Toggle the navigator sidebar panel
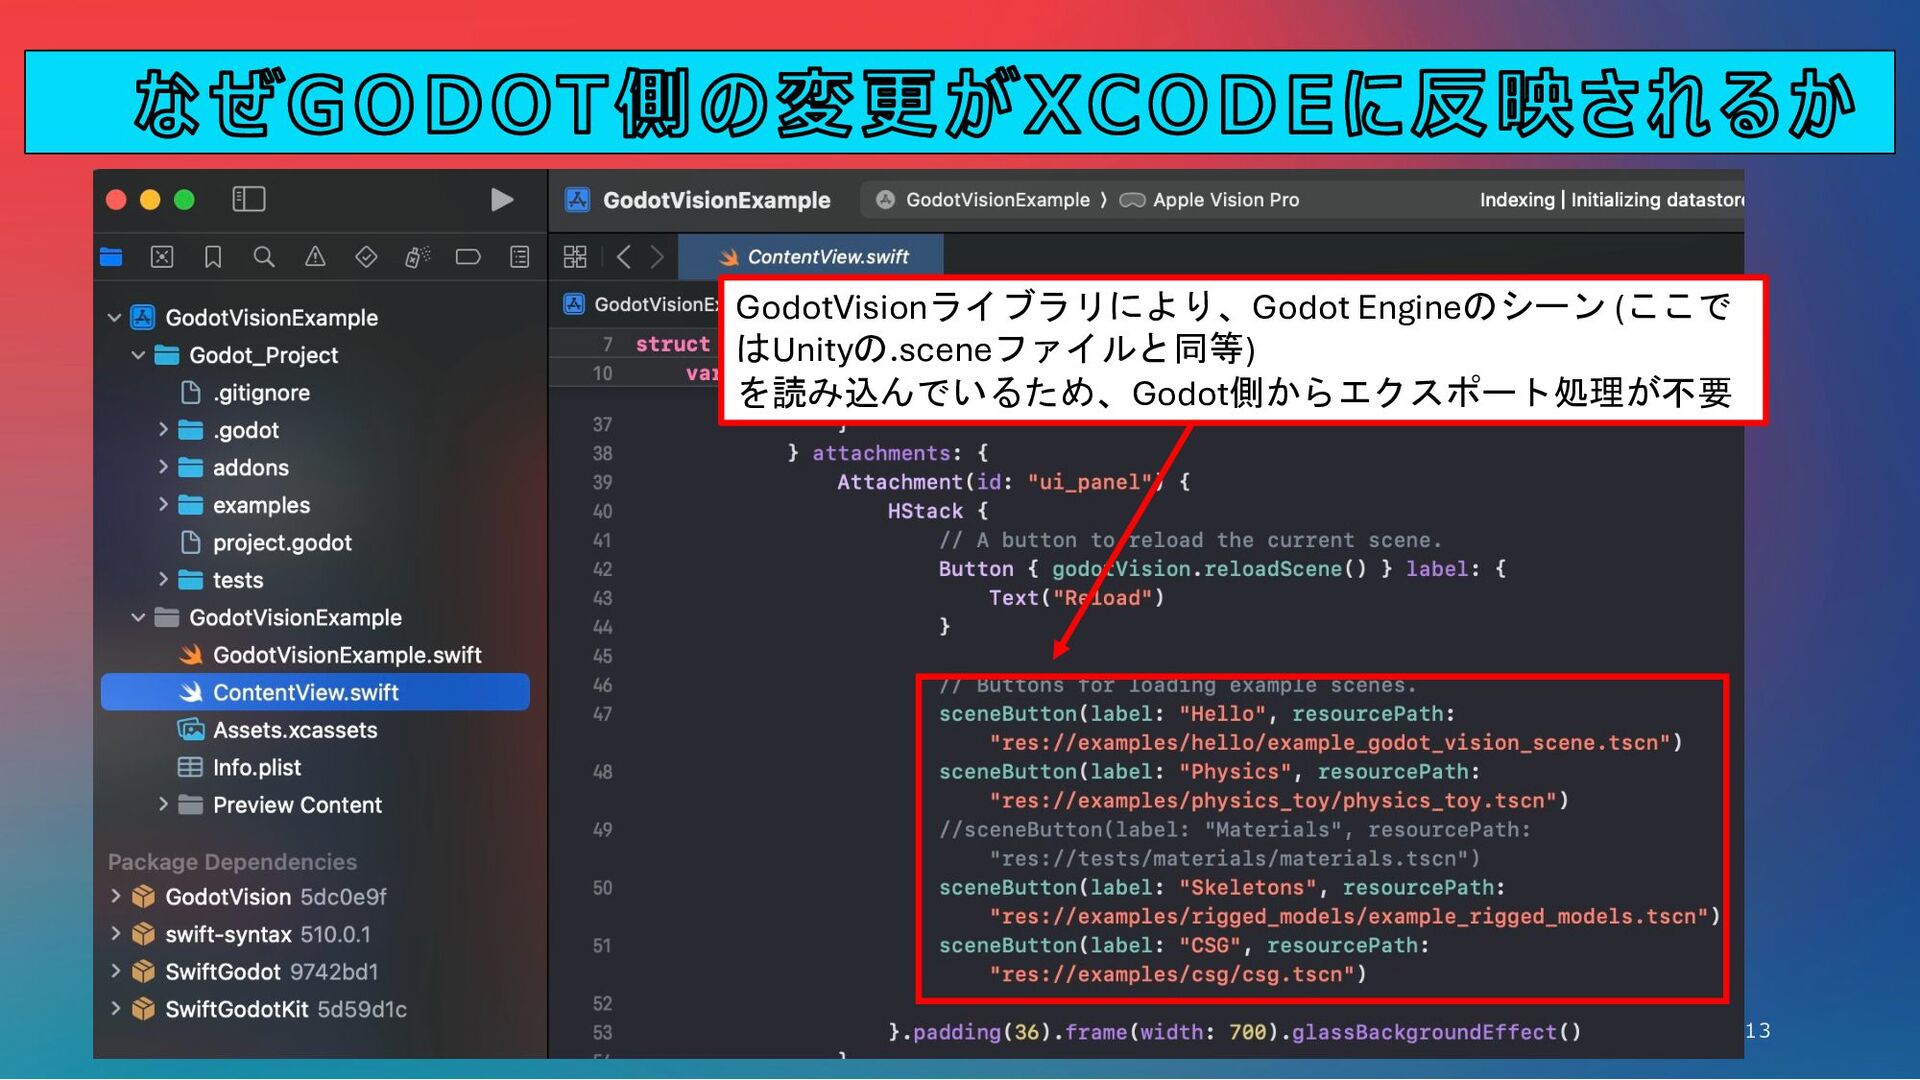The height and width of the screenshot is (1080, 1920). coord(248,200)
